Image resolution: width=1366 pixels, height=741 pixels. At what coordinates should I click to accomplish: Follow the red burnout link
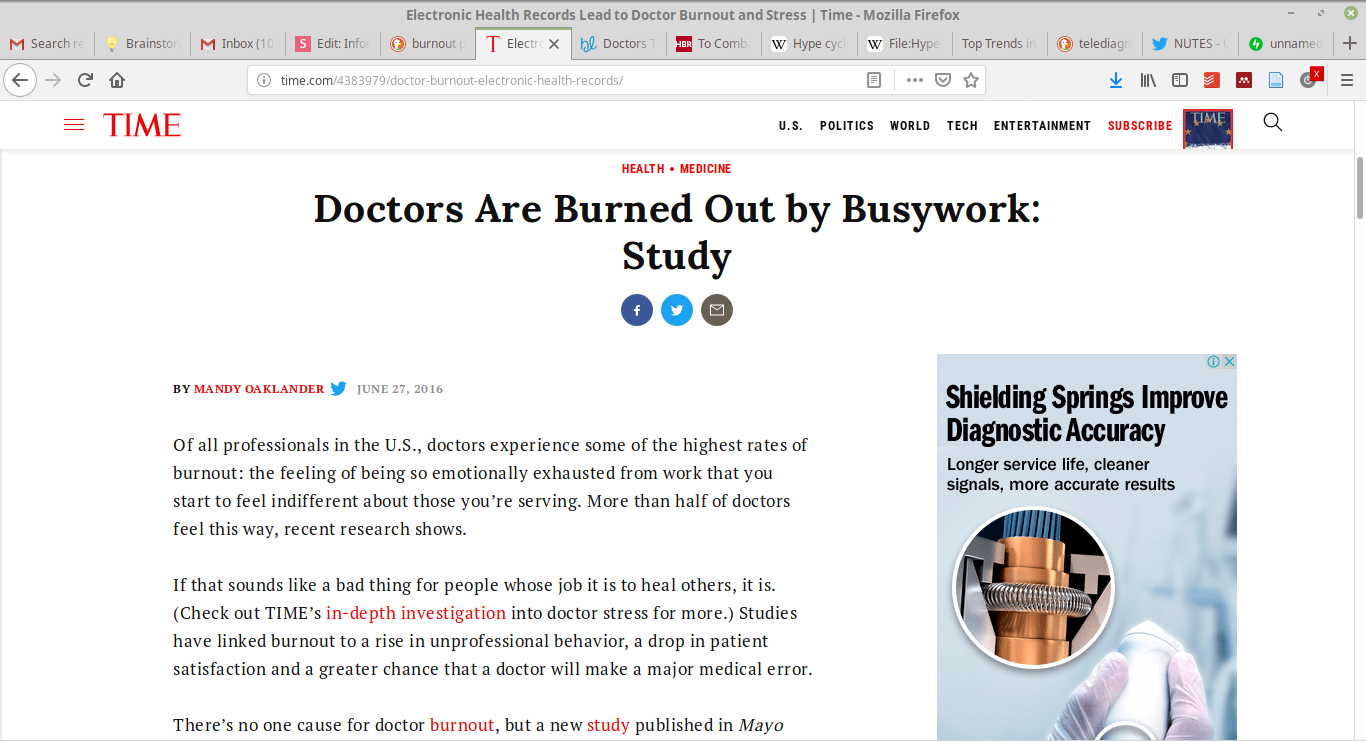(462, 725)
